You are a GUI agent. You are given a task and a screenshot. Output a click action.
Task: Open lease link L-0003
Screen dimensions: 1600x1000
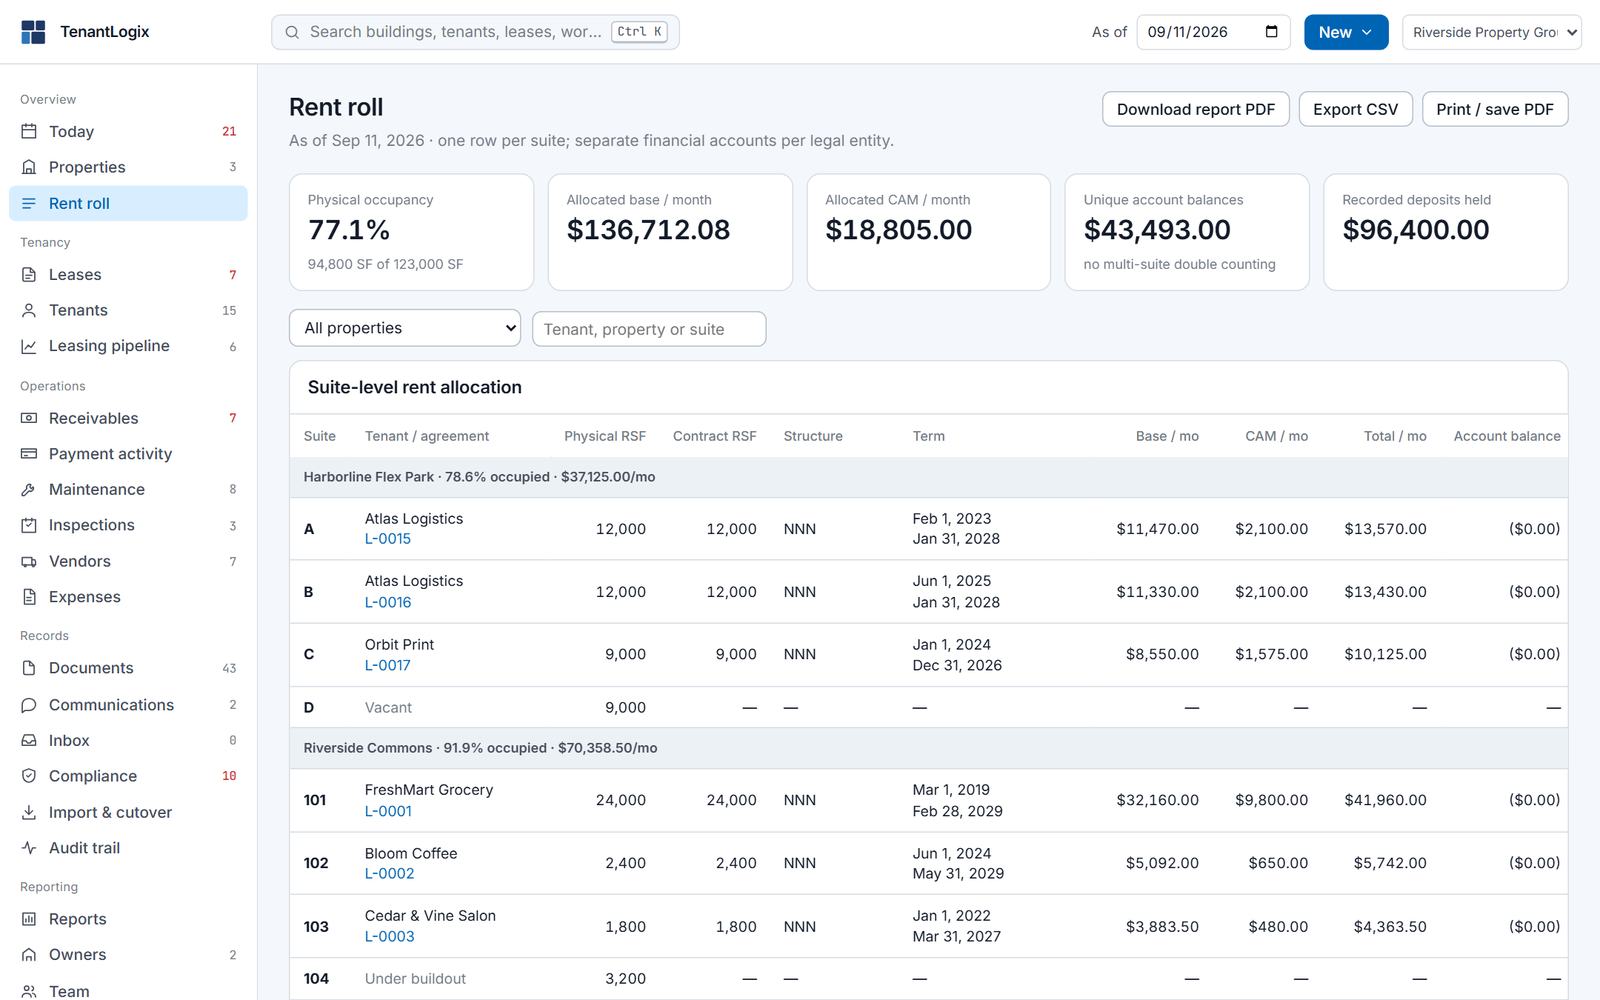click(389, 937)
